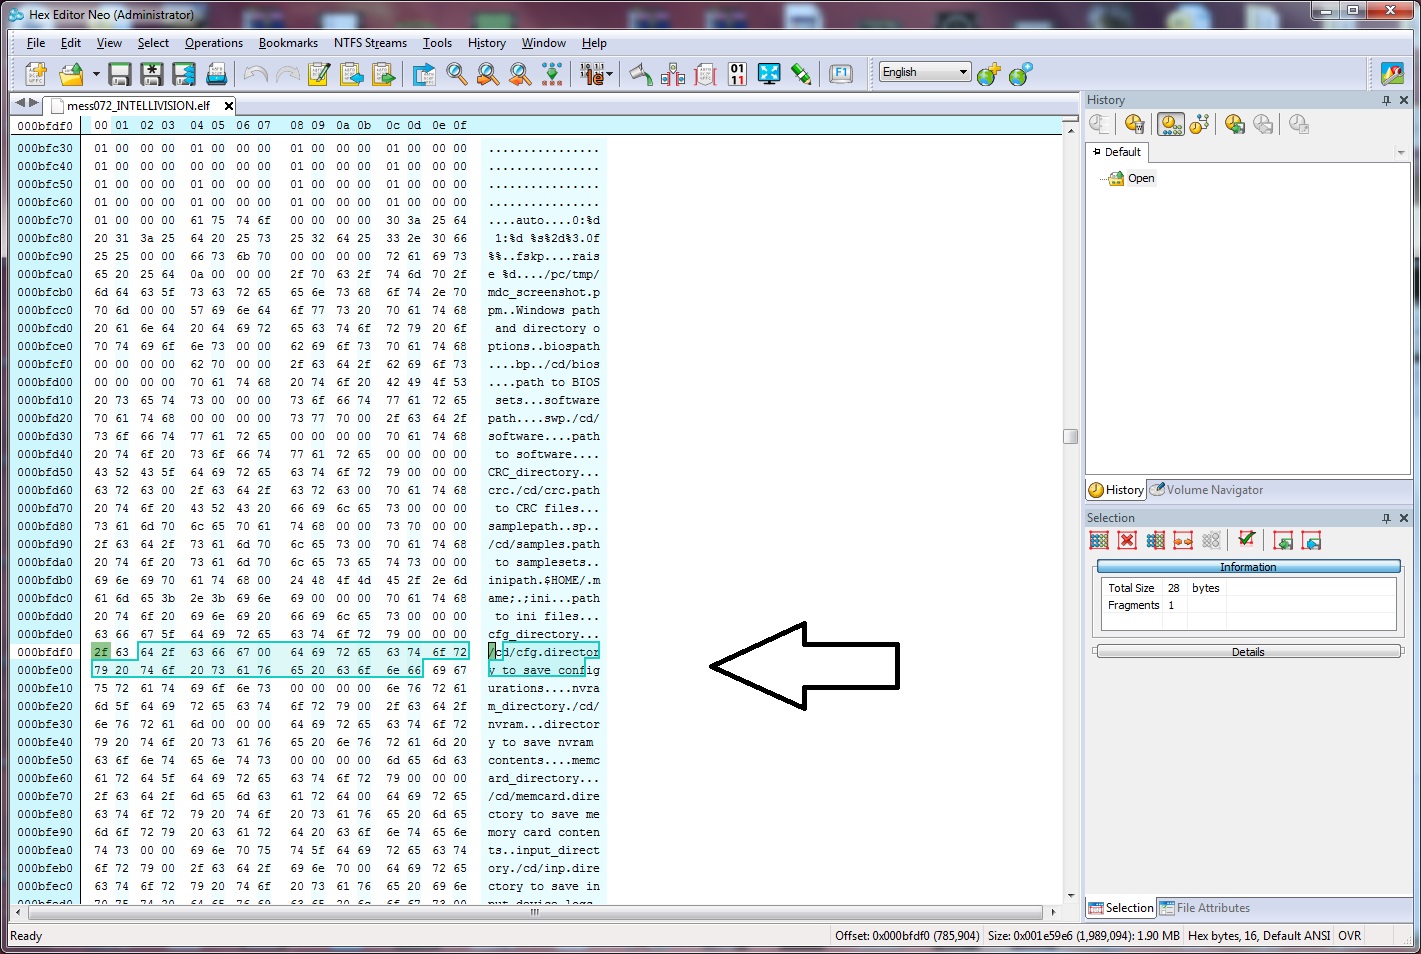This screenshot has height=954, width=1421.
Task: Click the Paste clipboard icon
Action: 383,73
